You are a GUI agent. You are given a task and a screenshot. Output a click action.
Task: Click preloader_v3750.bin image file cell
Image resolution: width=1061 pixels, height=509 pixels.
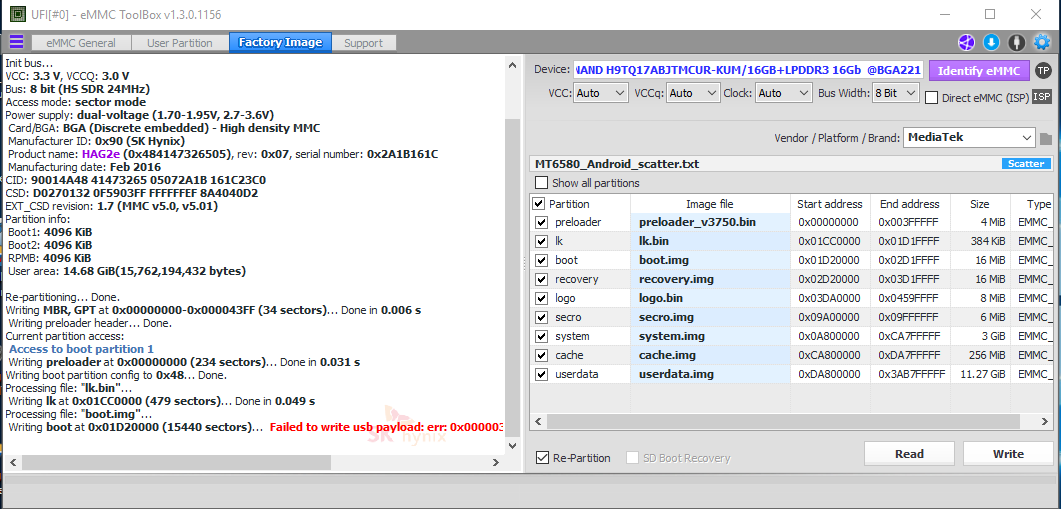click(710, 223)
